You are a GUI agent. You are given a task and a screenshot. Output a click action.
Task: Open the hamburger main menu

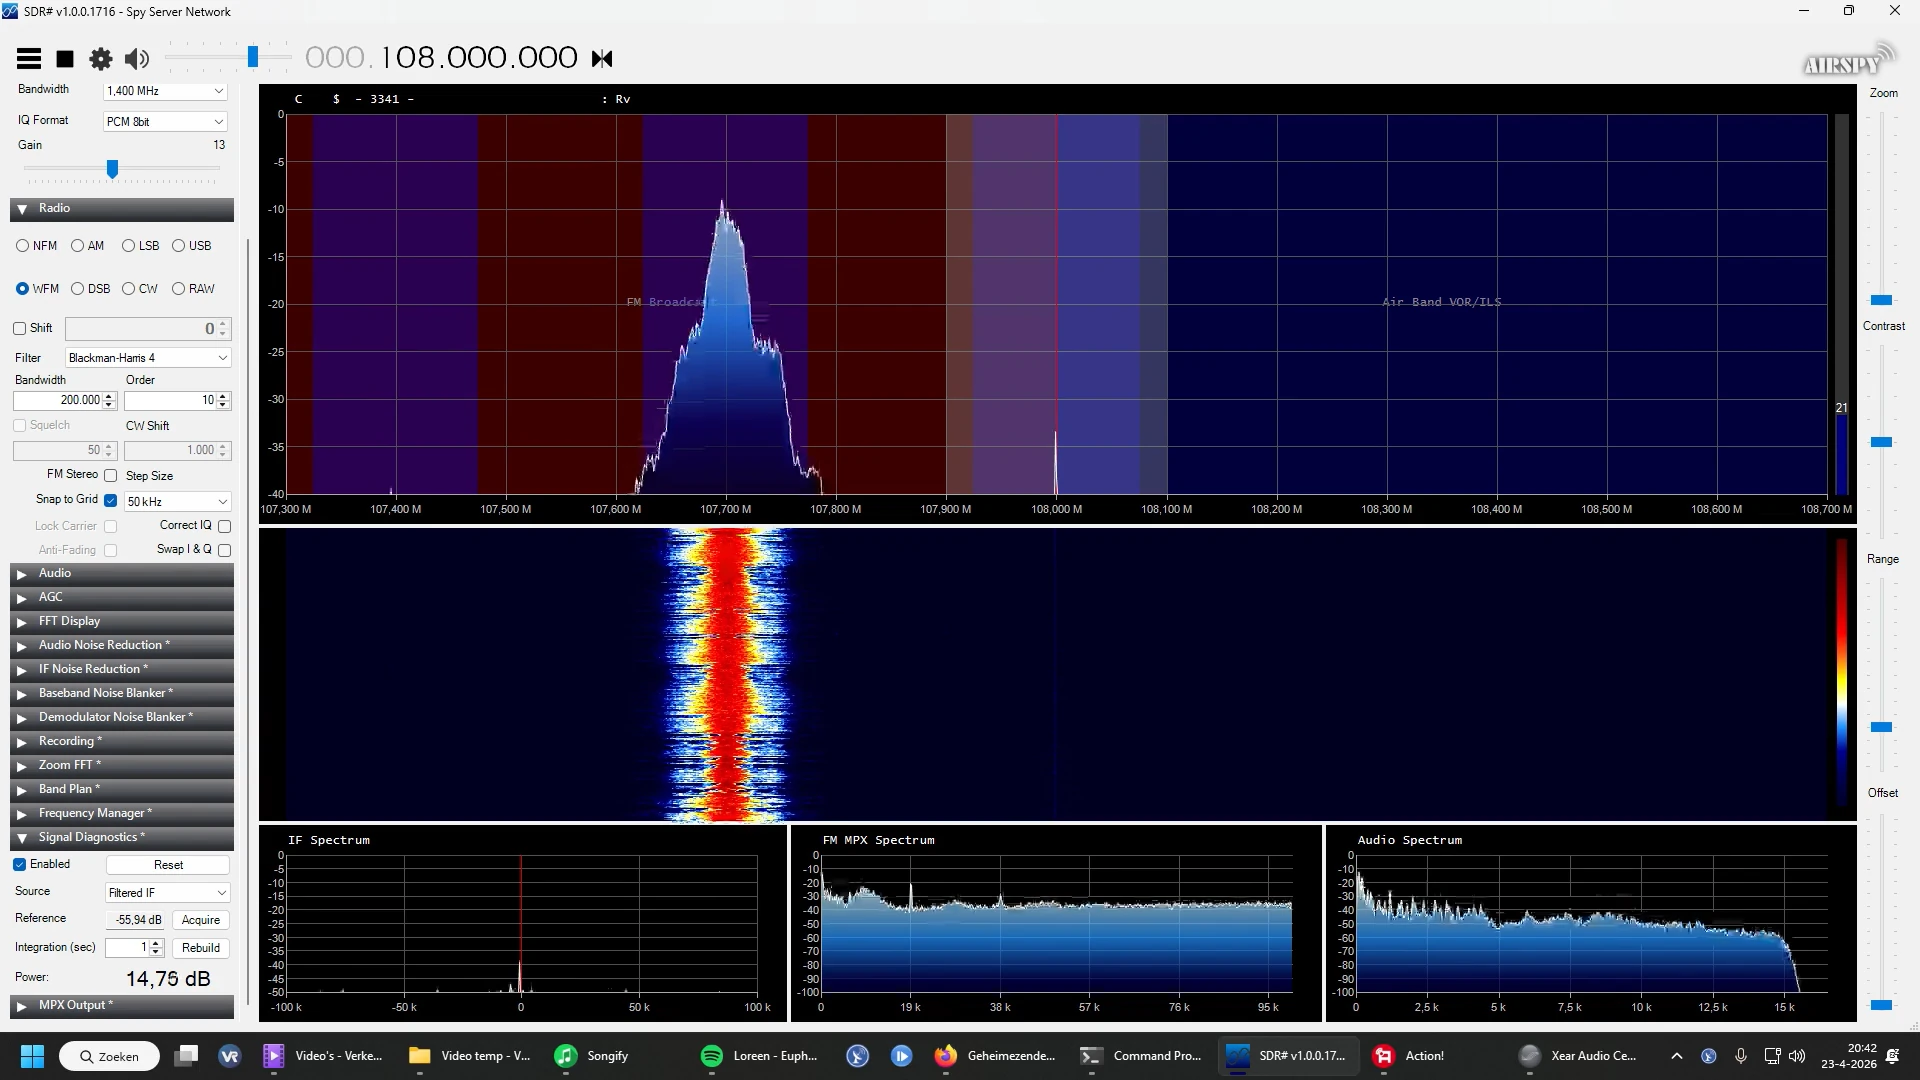pos(29,59)
